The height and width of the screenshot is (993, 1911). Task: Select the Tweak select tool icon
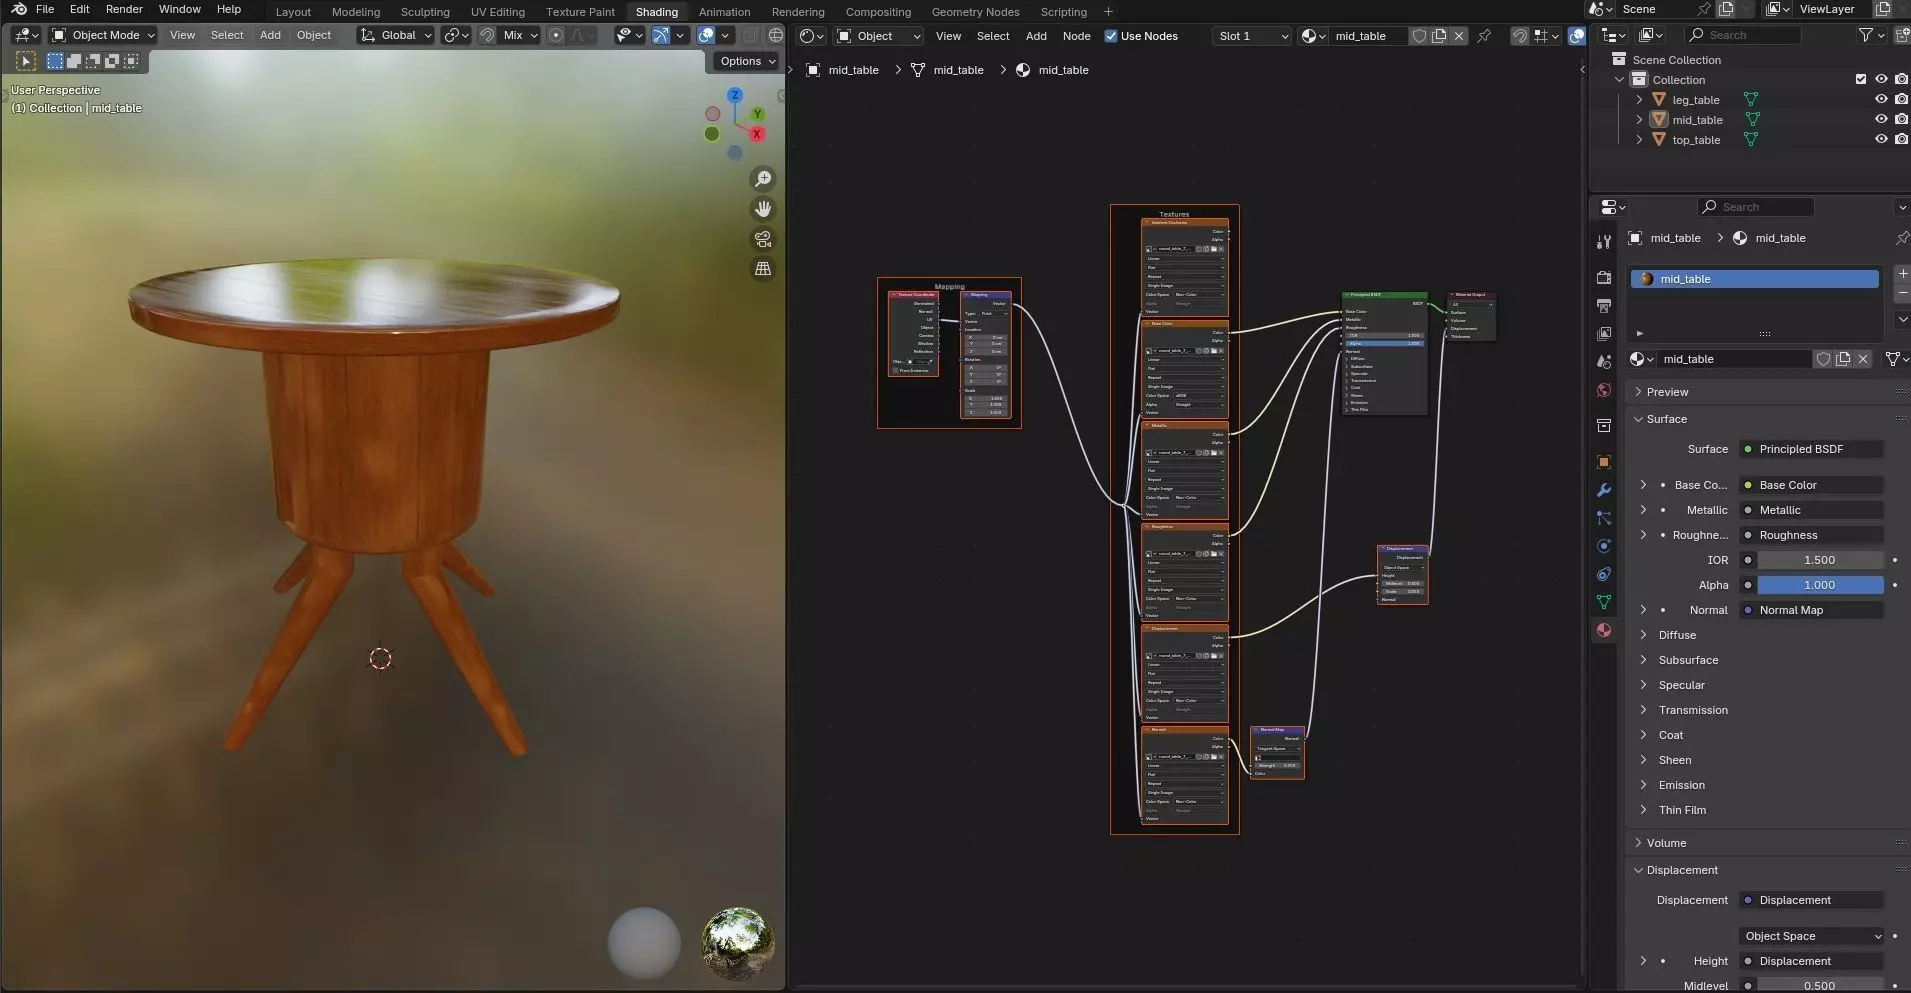(26, 61)
